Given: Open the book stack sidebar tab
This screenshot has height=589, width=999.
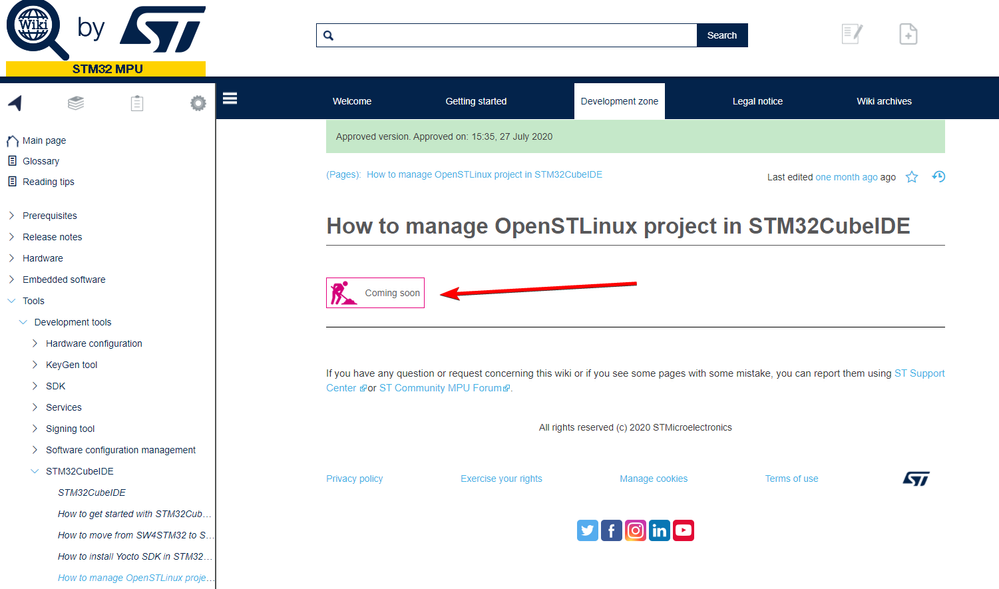Looking at the screenshot, I should point(76,103).
